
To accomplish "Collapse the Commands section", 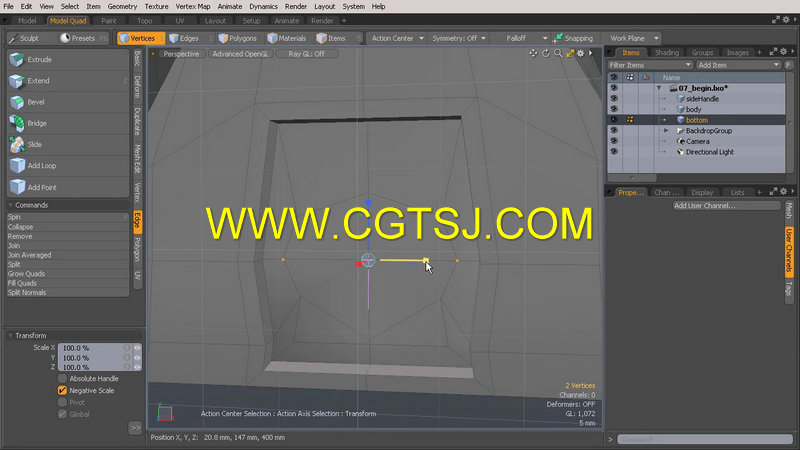I will click(x=11, y=205).
